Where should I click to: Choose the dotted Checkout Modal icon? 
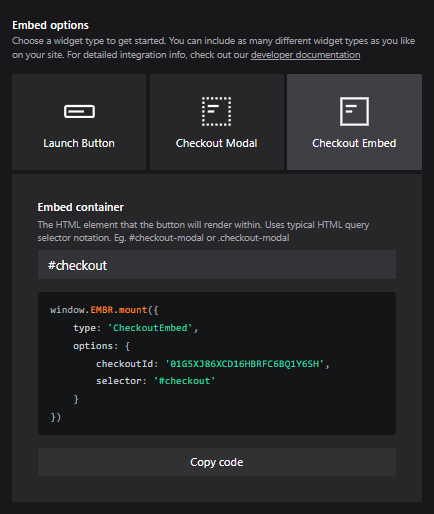pyautogui.click(x=216, y=111)
